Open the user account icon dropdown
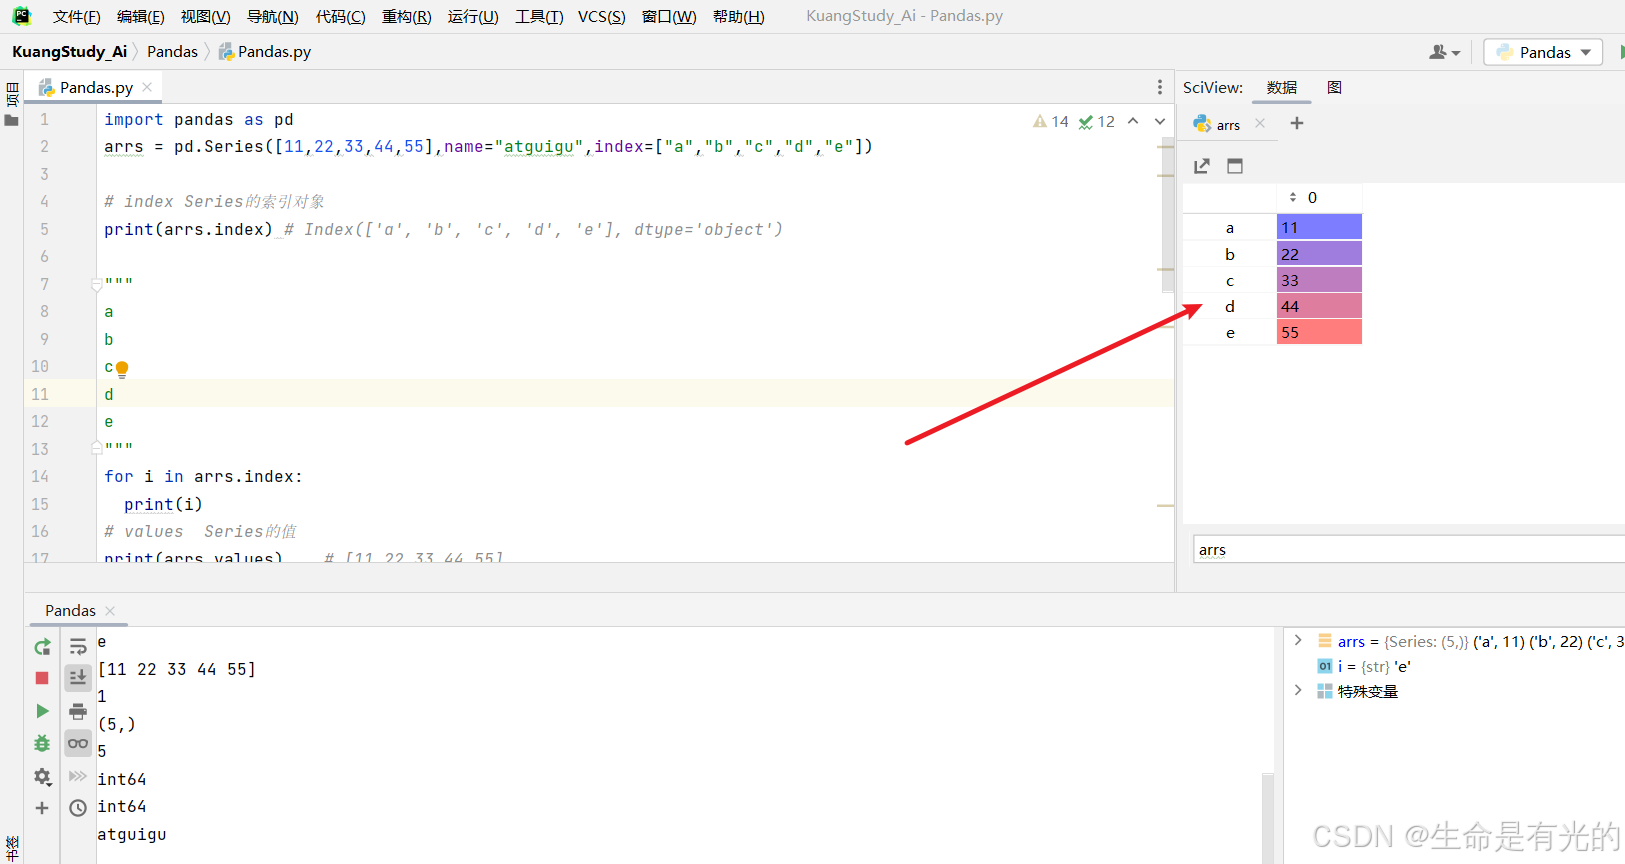This screenshot has width=1625, height=864. pos(1445,52)
